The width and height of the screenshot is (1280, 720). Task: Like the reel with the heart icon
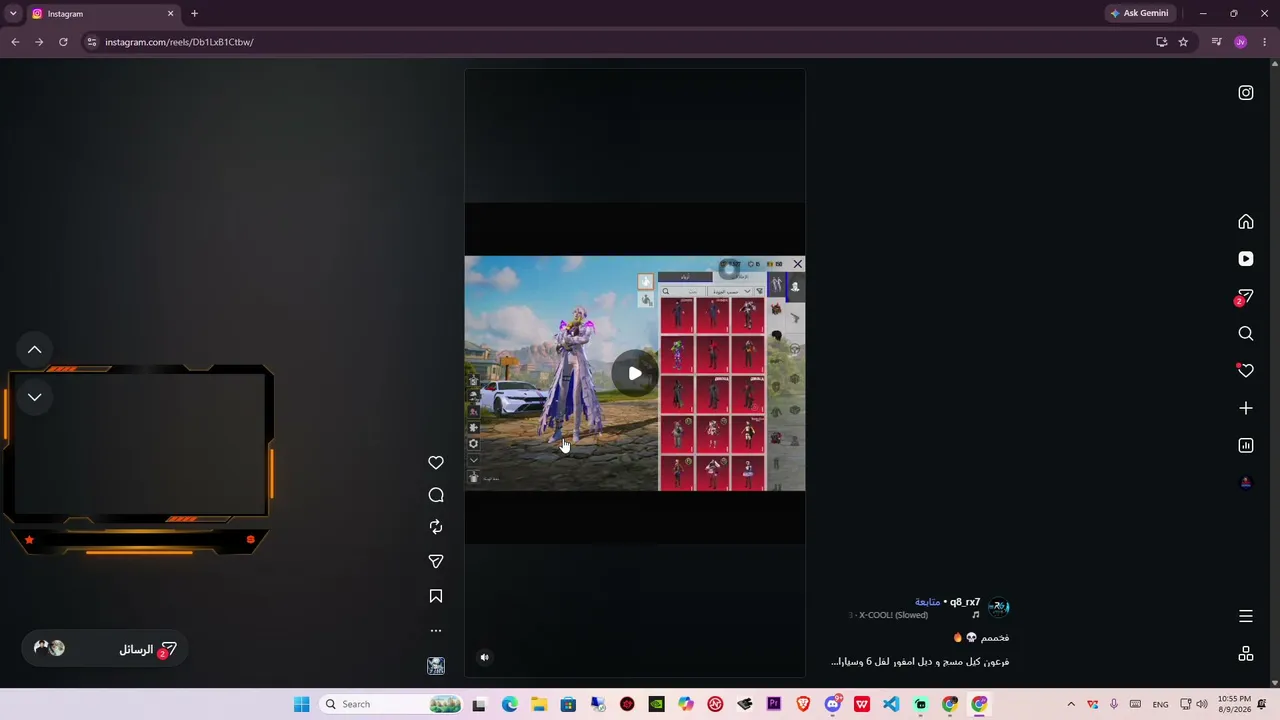(436, 462)
